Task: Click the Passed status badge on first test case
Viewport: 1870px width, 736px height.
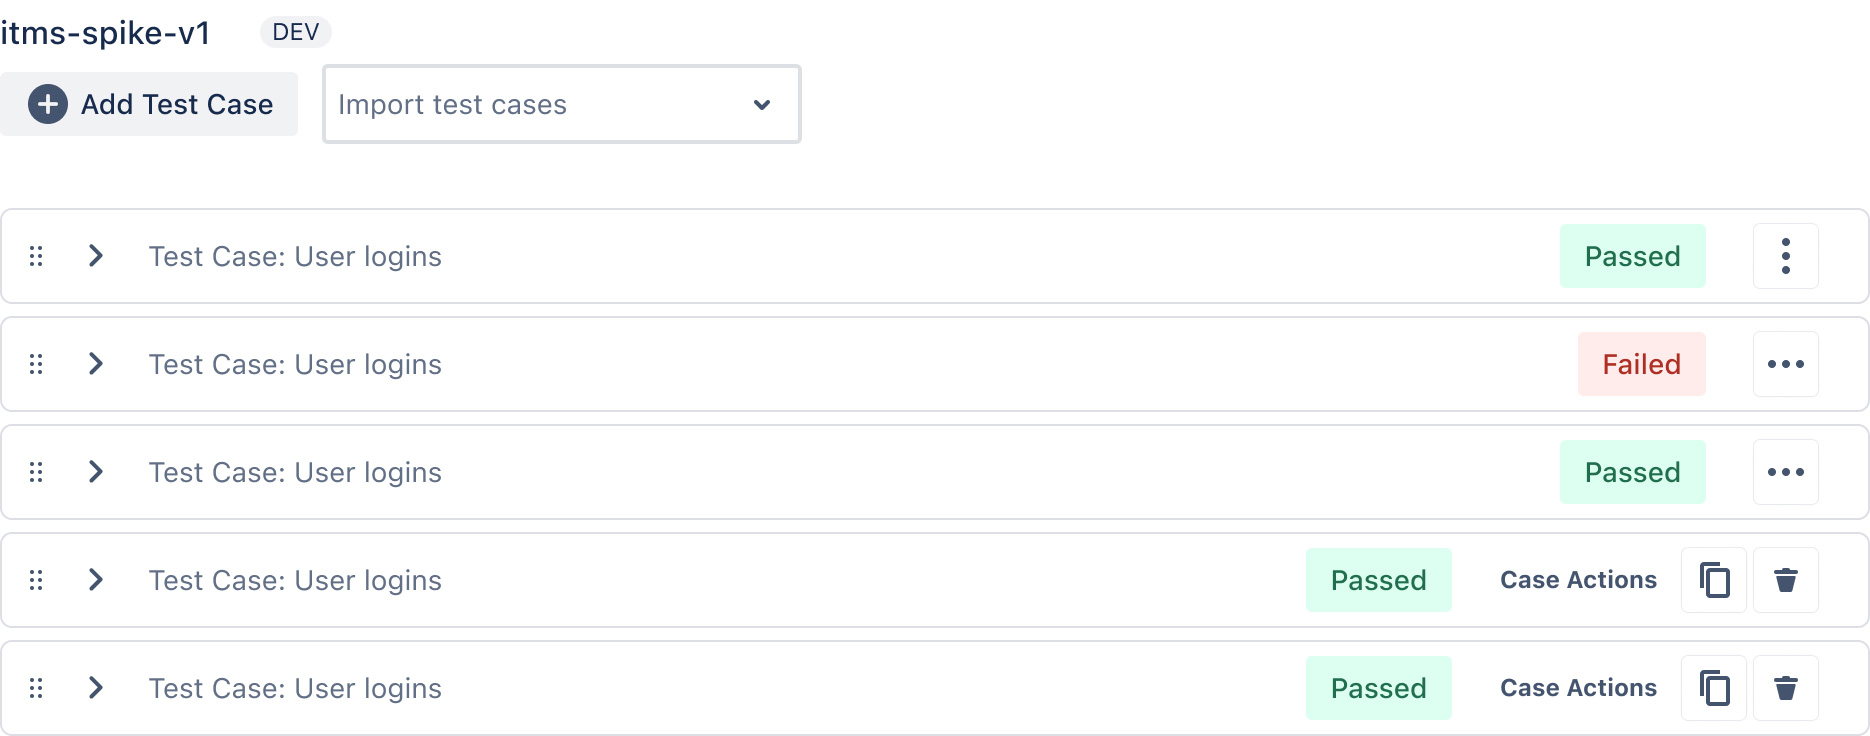Action: coord(1632,256)
